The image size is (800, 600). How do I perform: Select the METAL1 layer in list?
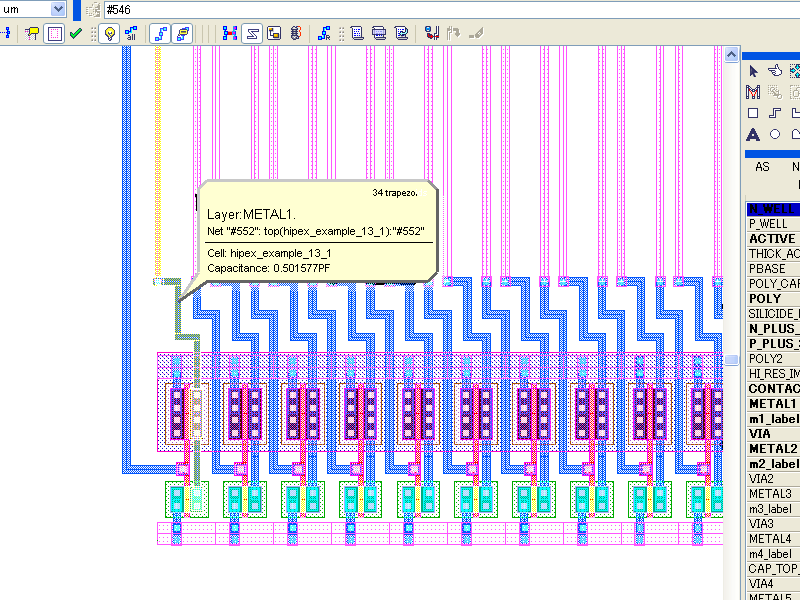[x=772, y=403]
